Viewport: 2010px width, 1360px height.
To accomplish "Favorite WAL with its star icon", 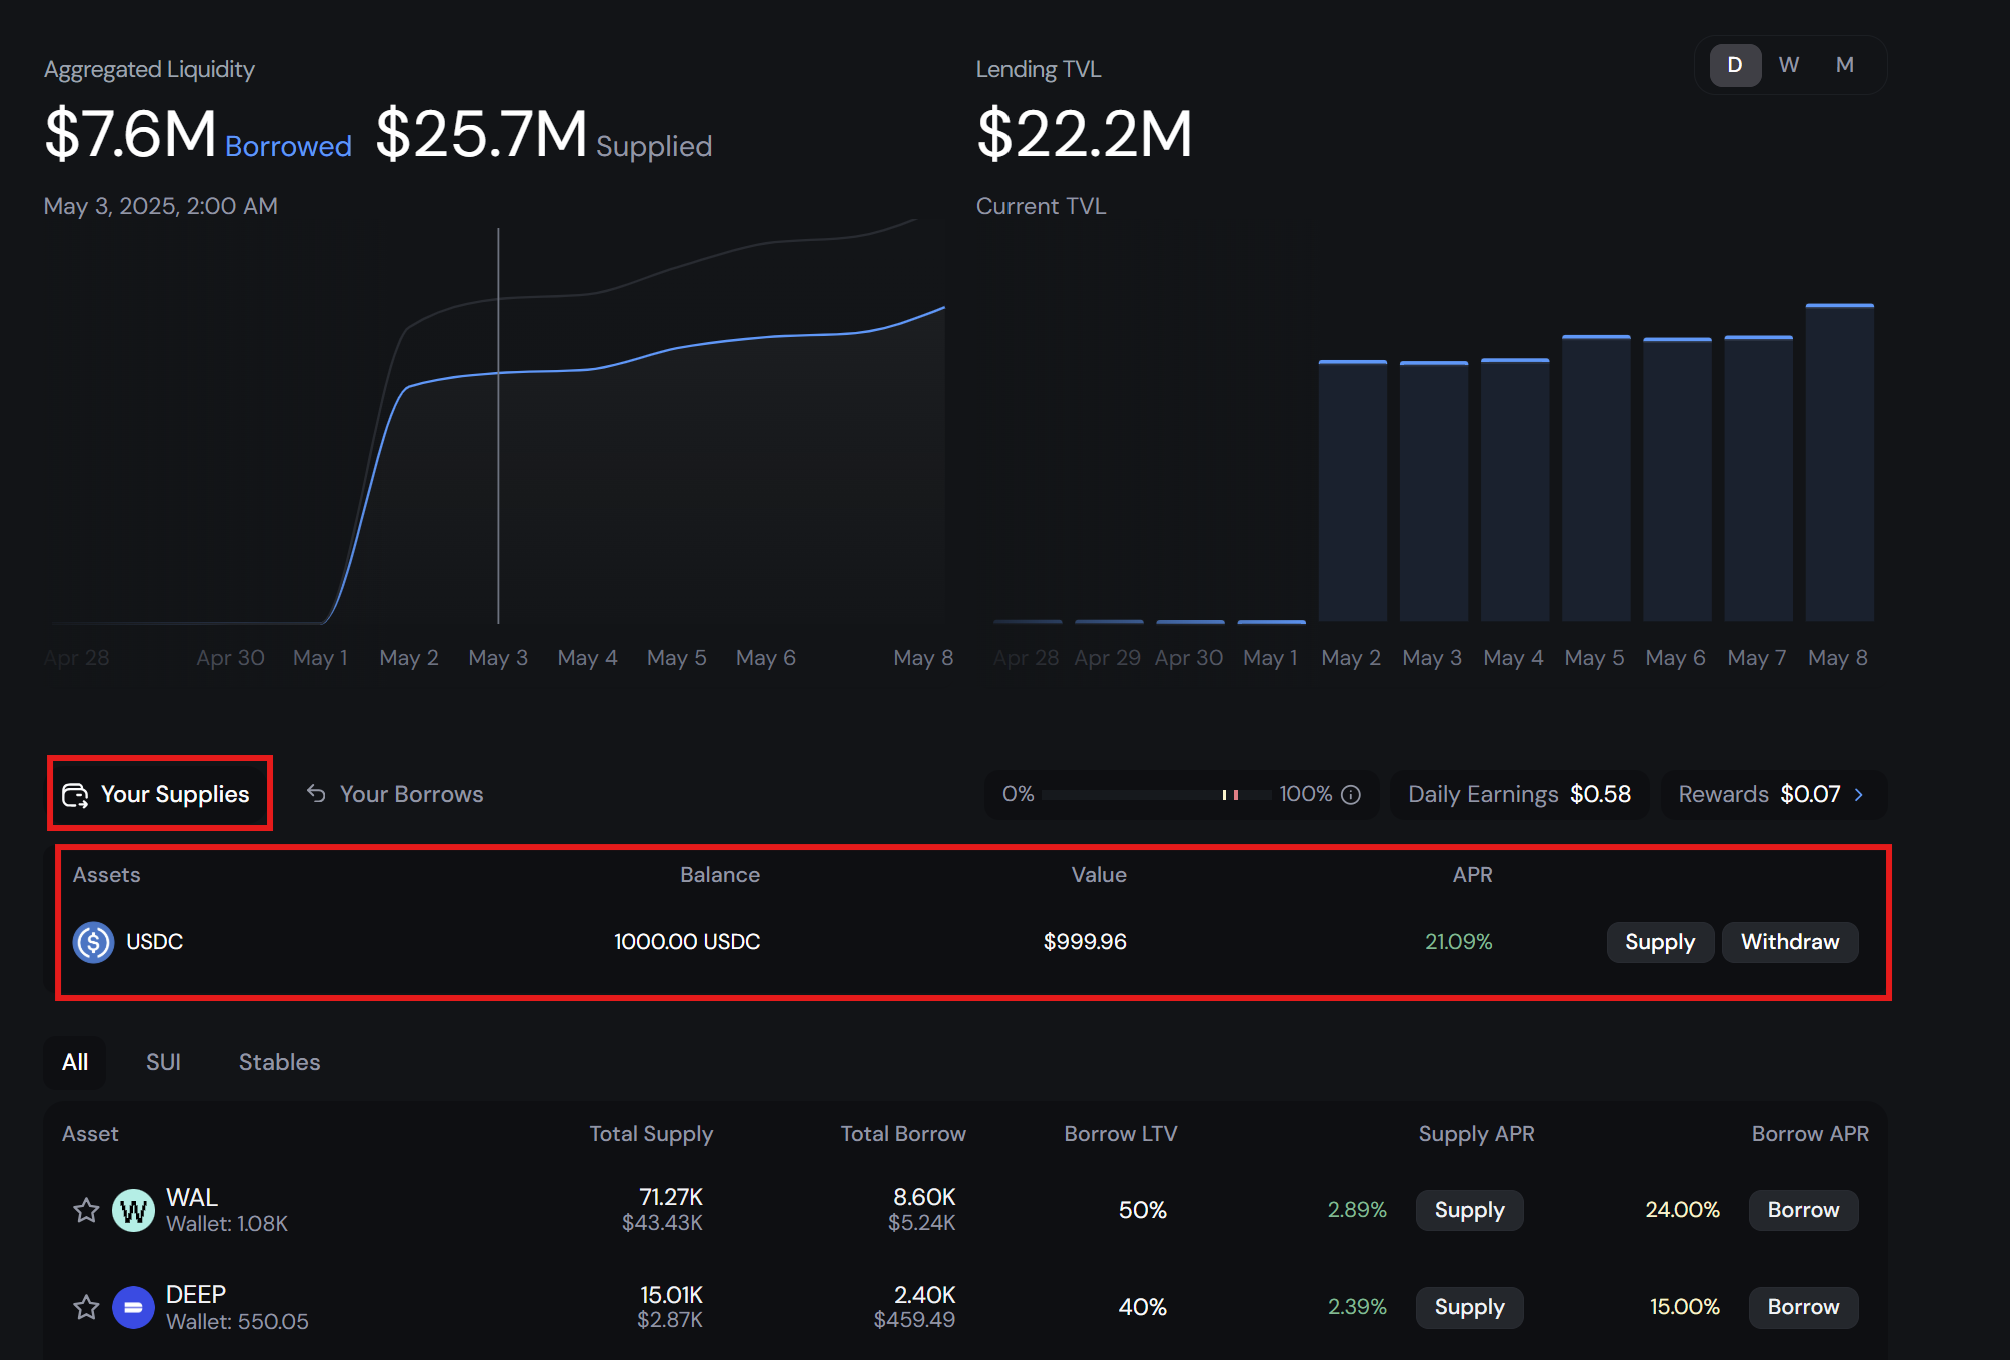I will 86,1210.
